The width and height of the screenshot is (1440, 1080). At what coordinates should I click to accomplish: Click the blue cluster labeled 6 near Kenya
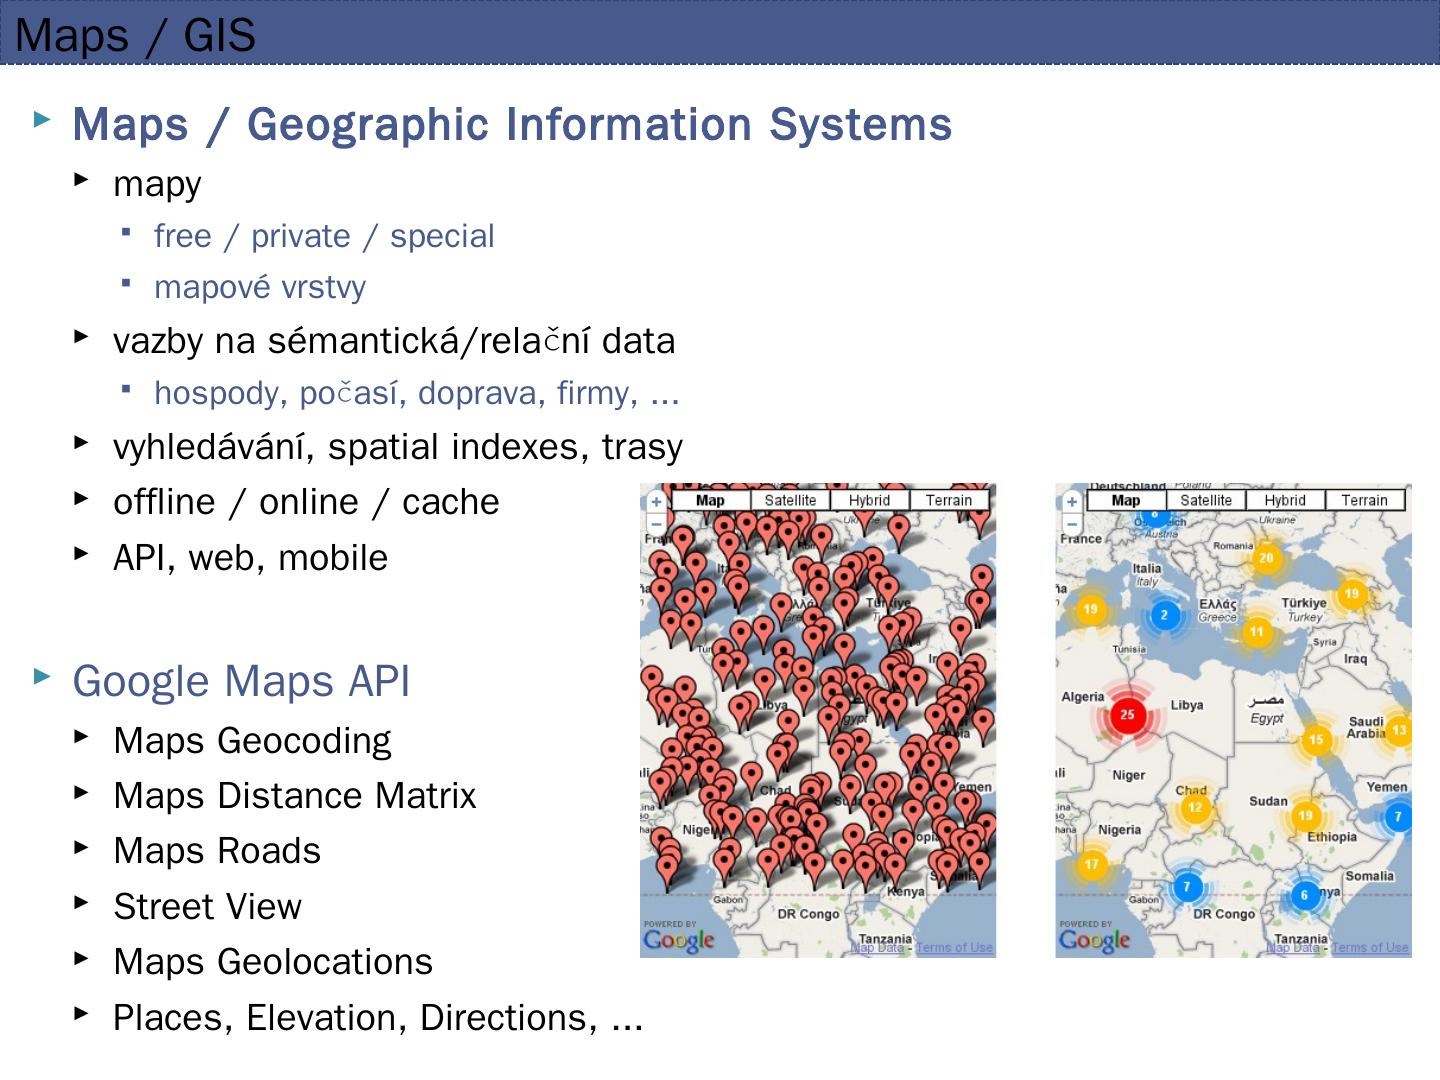click(x=1303, y=895)
